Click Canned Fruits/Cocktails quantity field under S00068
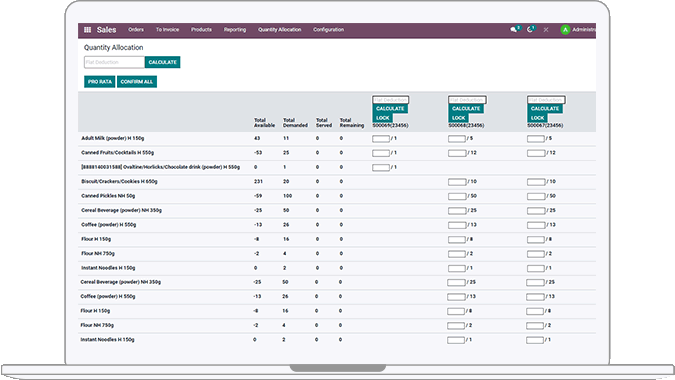This screenshot has width=675, height=380. pos(457,153)
